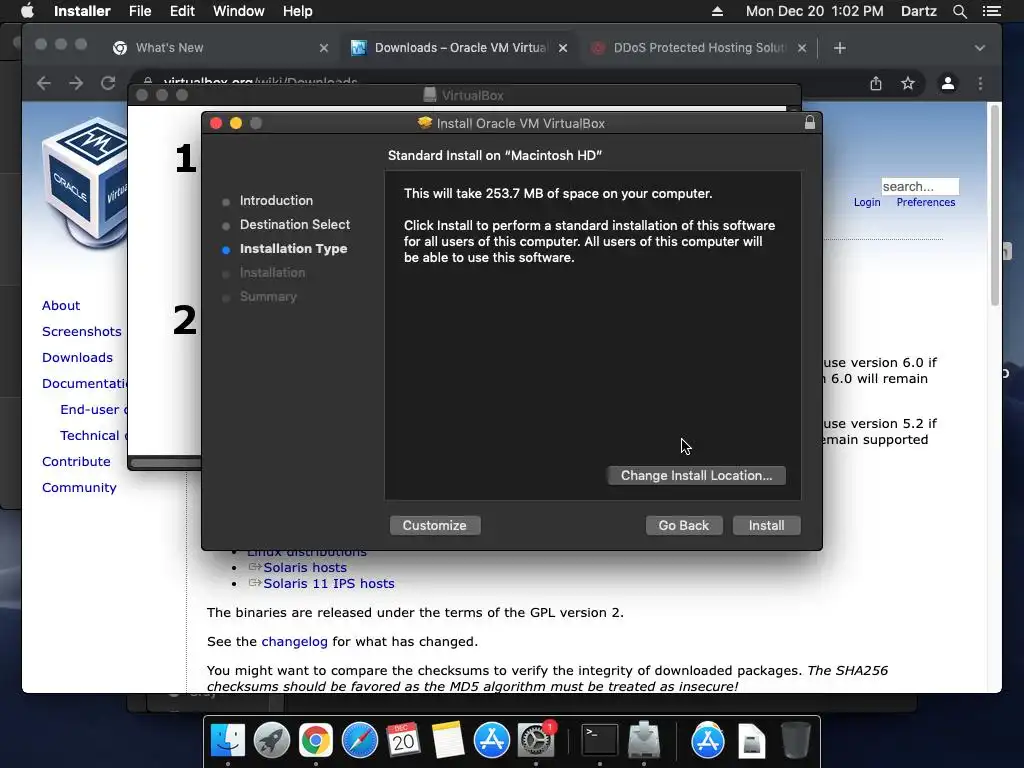The image size is (1024, 768).
Task: Click Change Install Location button
Action: click(x=696, y=475)
